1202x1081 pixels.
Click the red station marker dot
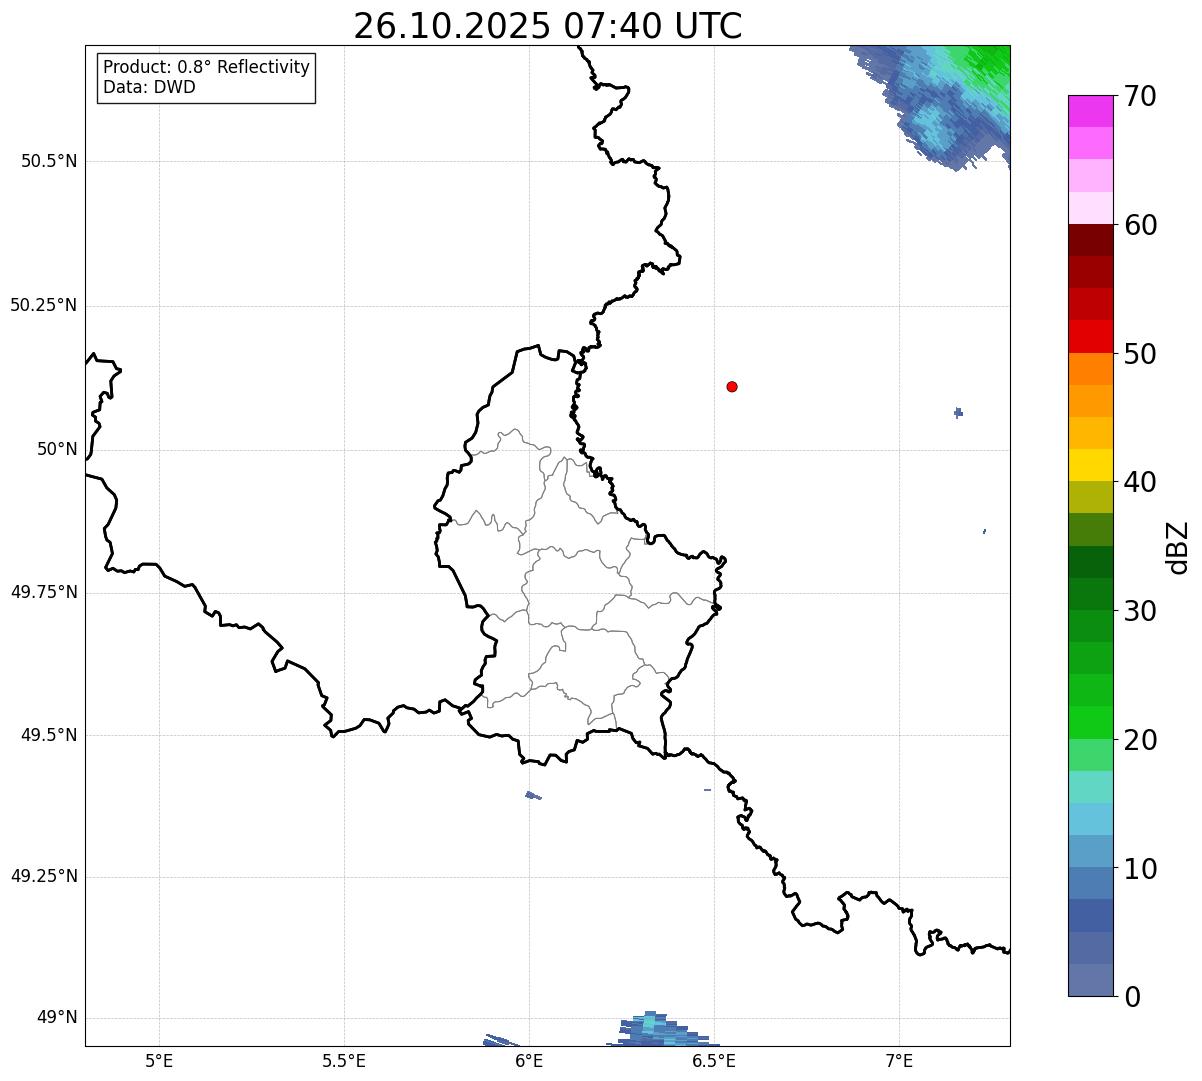pyautogui.click(x=732, y=386)
